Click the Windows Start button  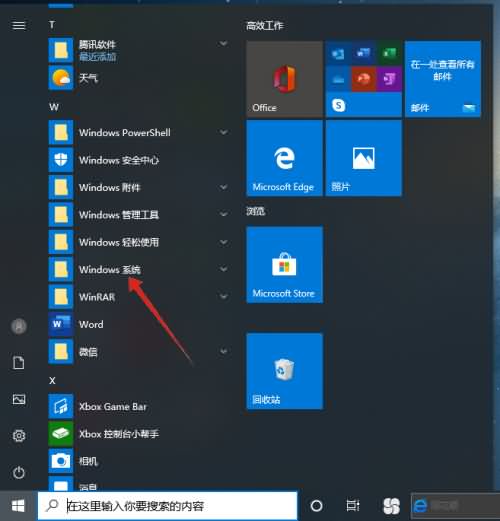[x=18, y=506]
